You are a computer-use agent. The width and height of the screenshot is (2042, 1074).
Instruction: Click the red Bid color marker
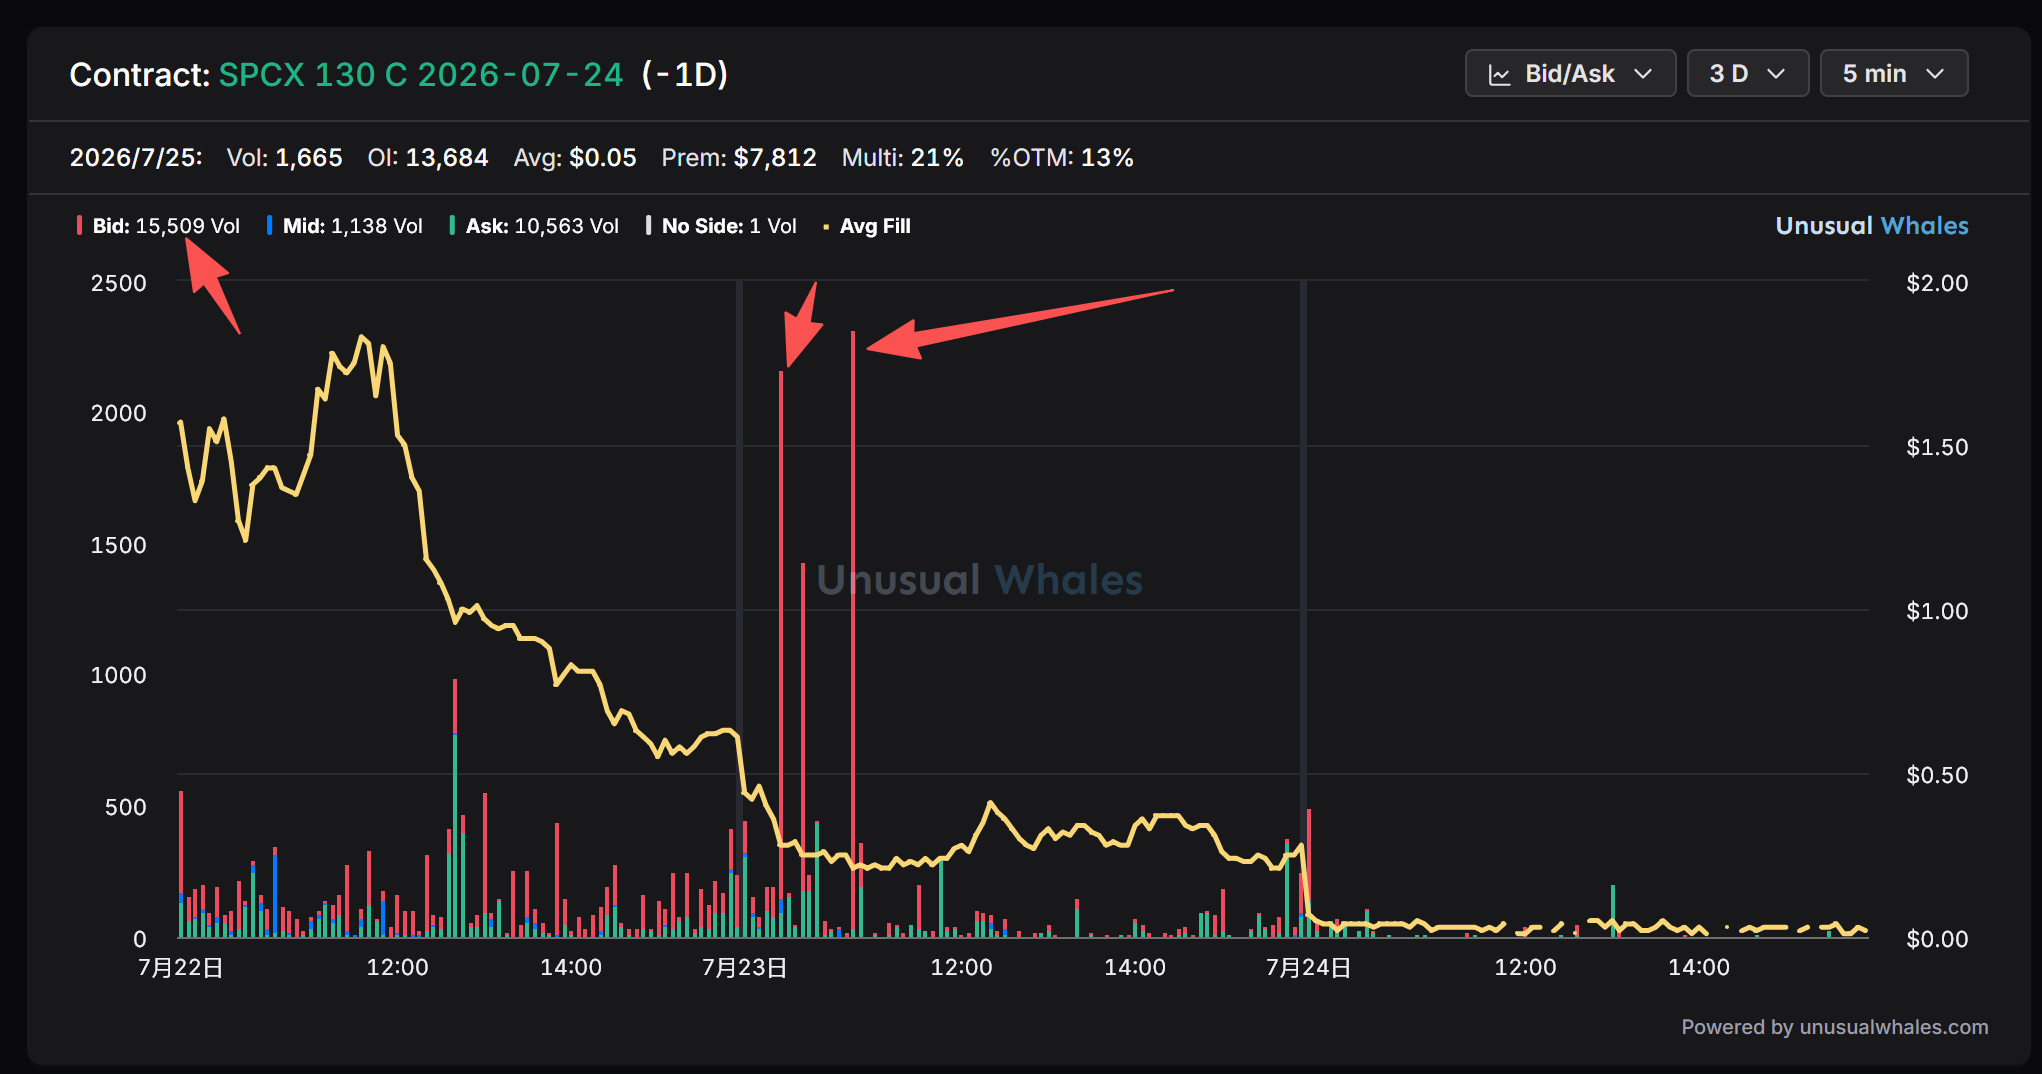pyautogui.click(x=79, y=226)
